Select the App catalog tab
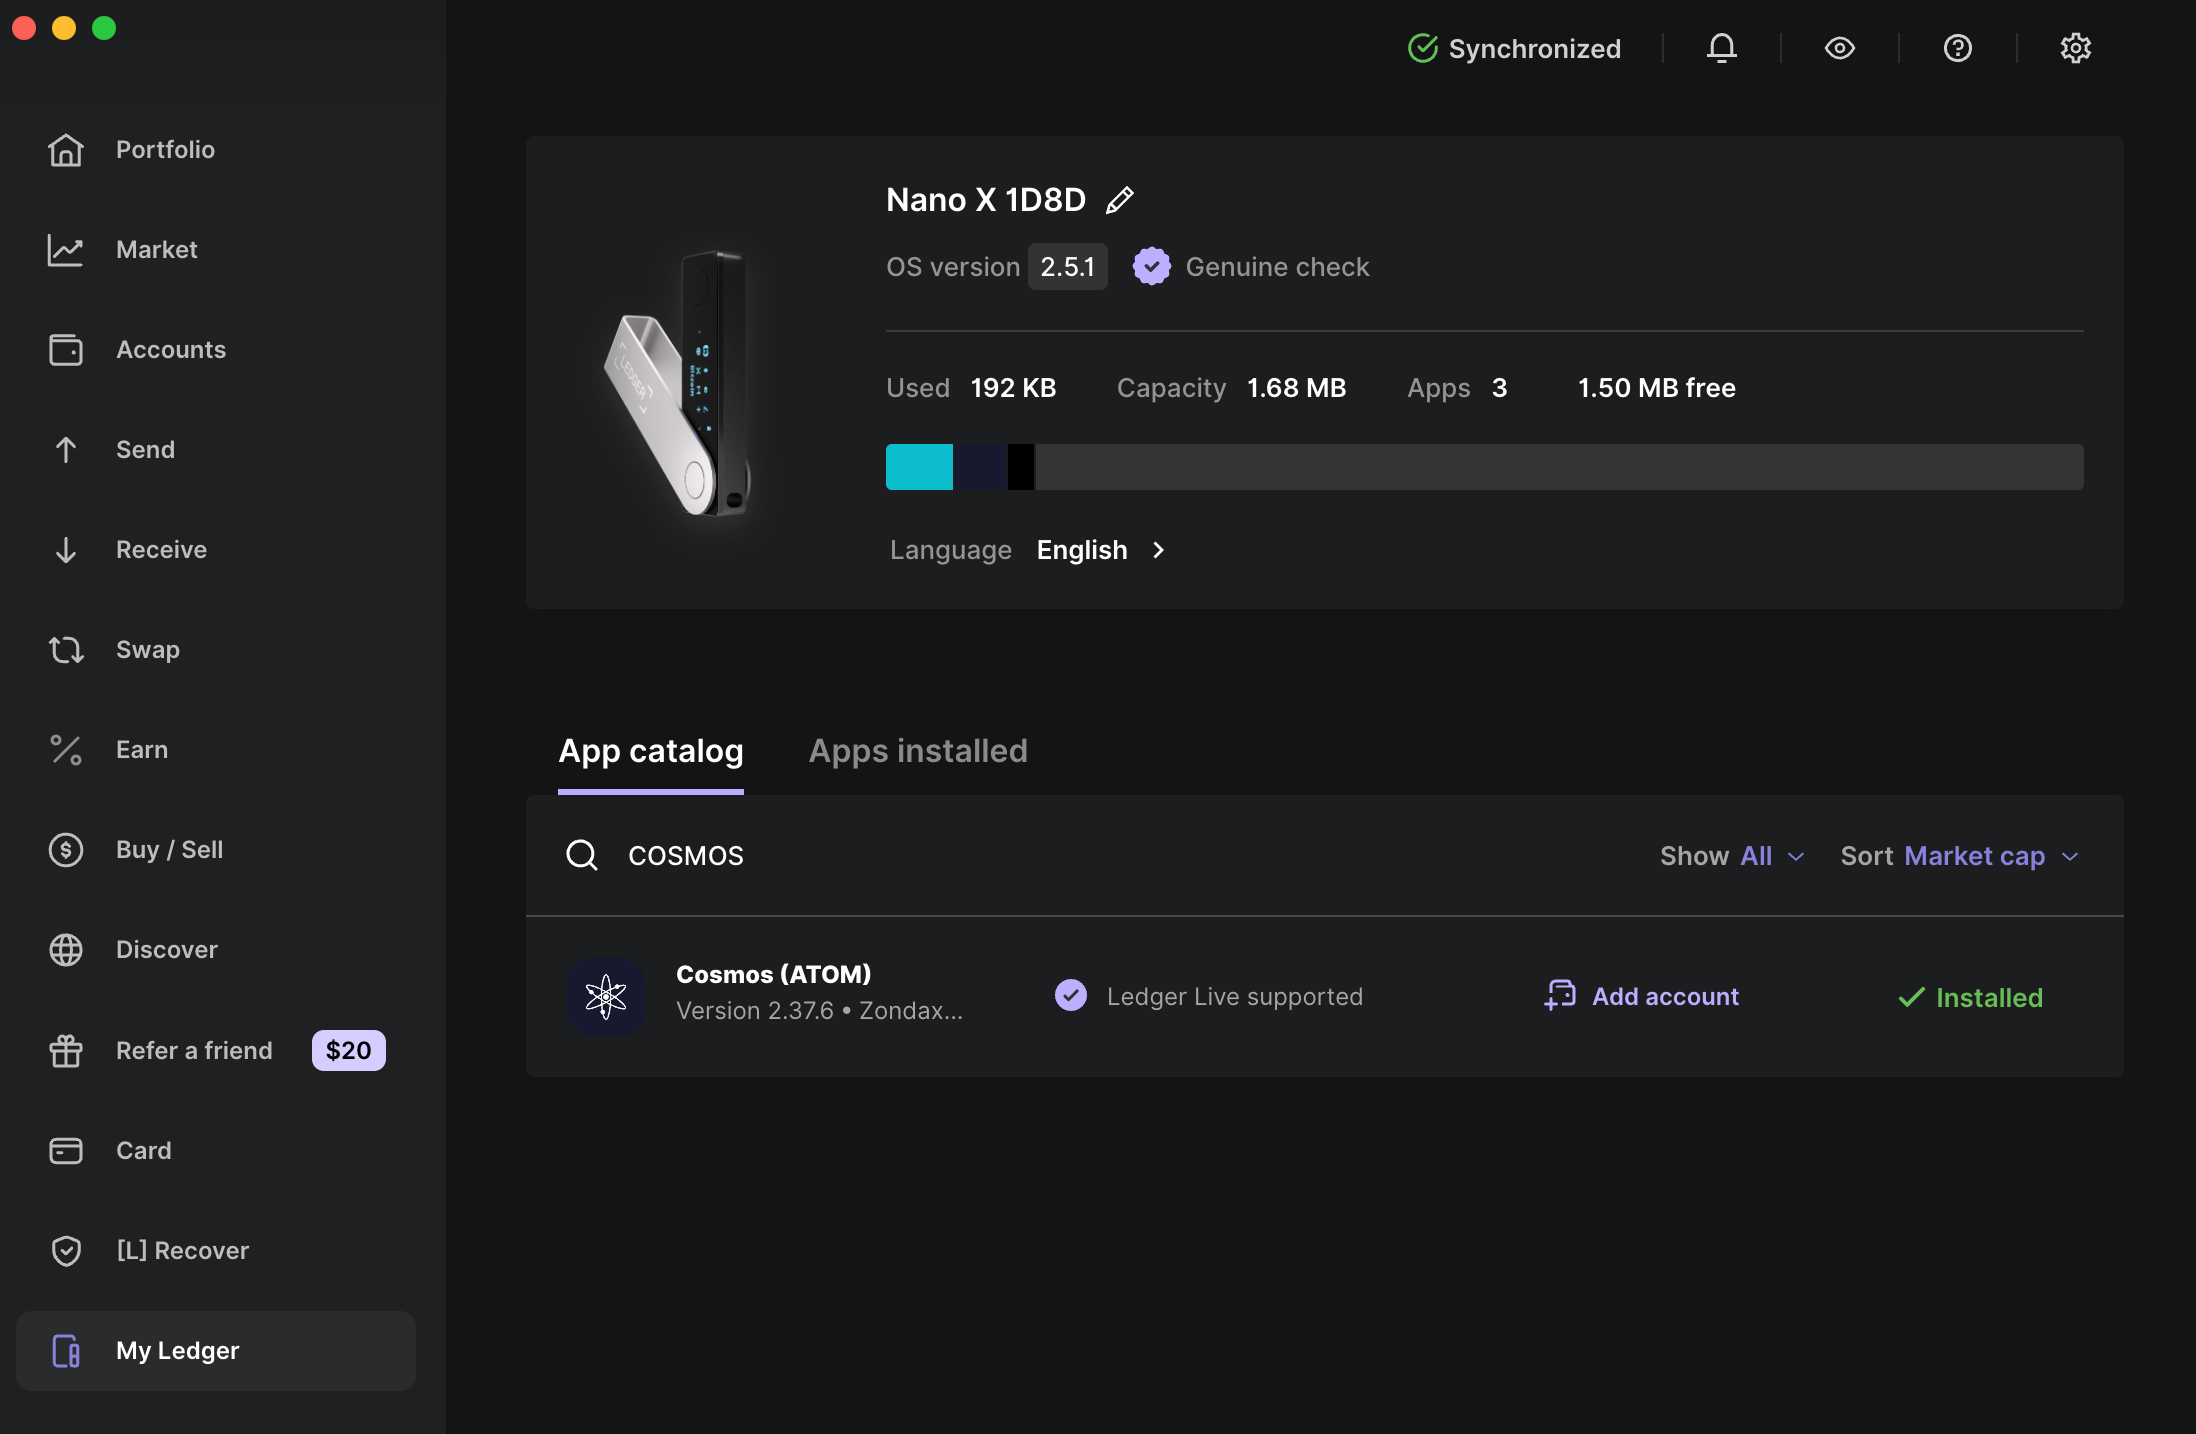 651,751
